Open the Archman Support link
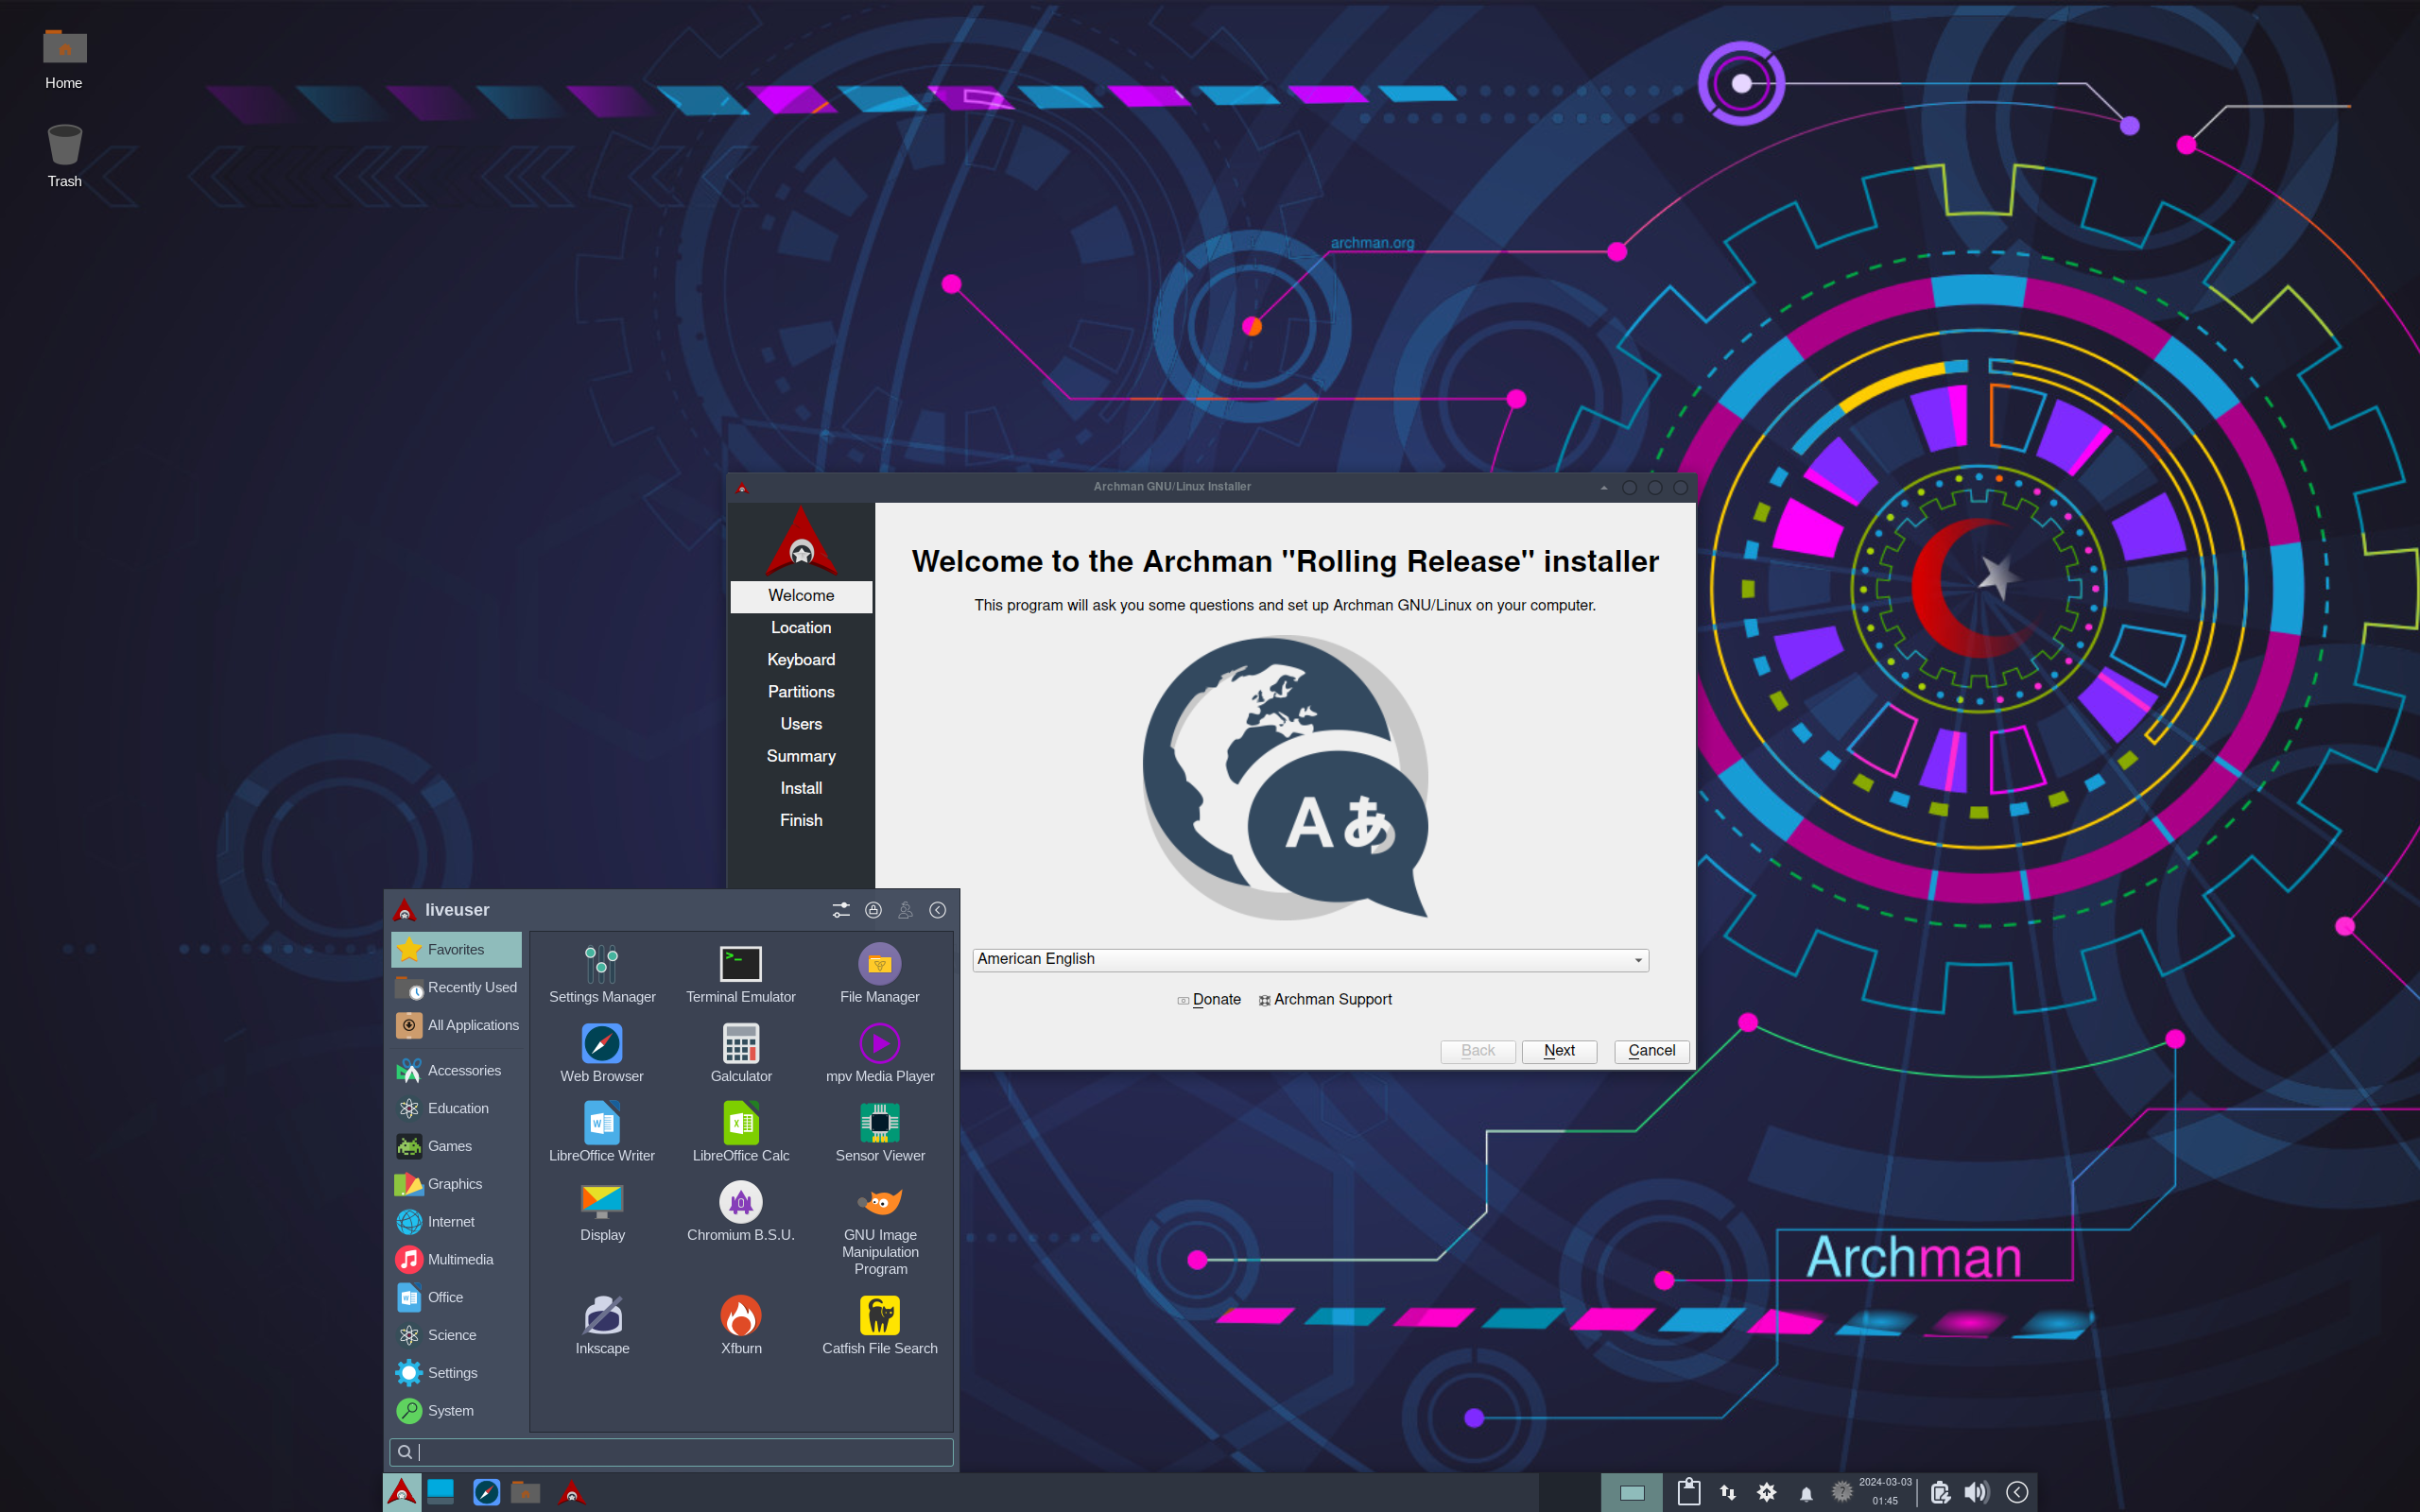Screen dimensions: 2420x1512 [1325, 999]
